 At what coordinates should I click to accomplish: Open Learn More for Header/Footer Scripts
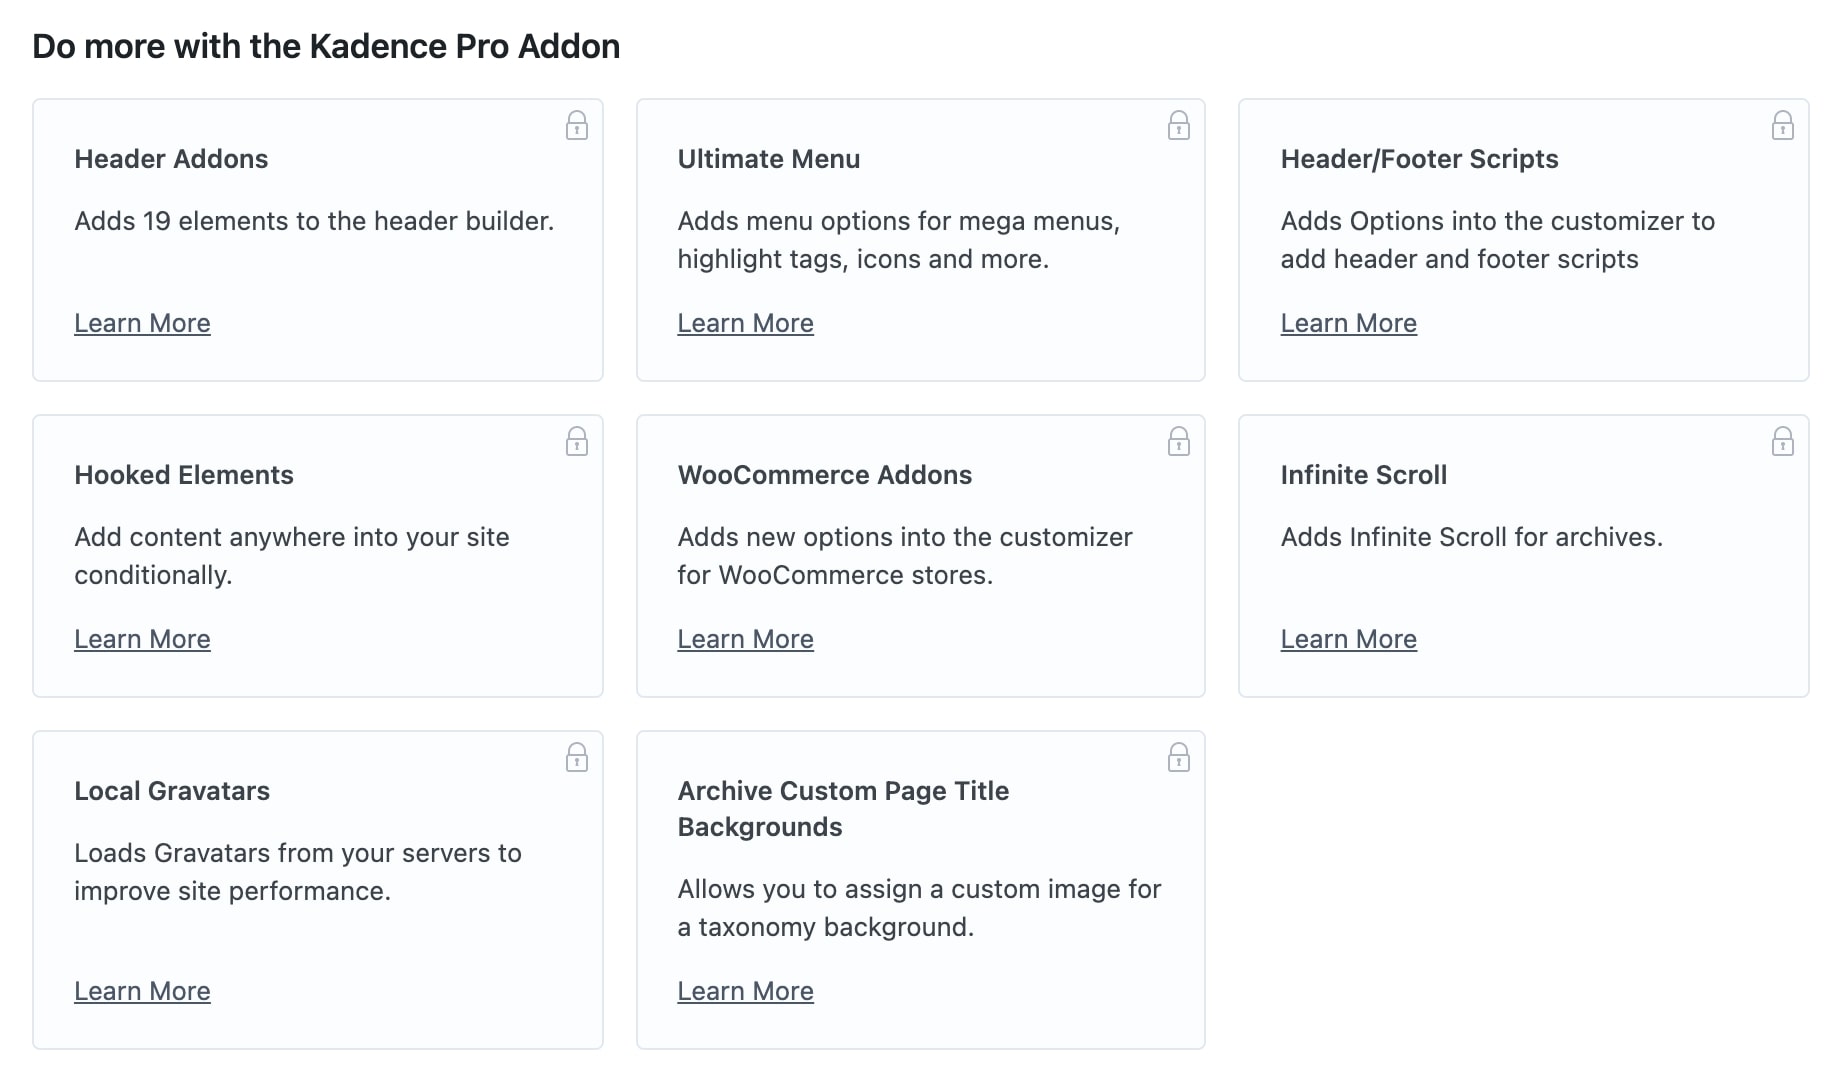pyautogui.click(x=1348, y=322)
